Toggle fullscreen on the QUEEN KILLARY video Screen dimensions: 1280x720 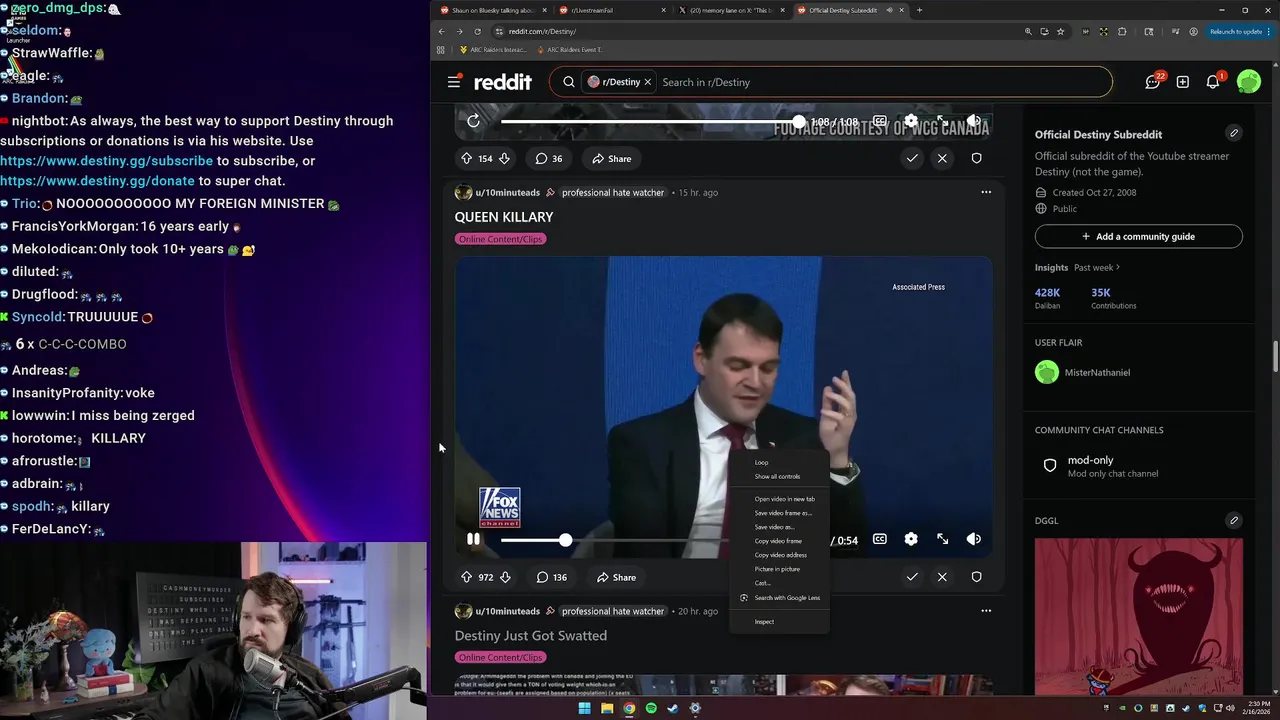tap(942, 539)
